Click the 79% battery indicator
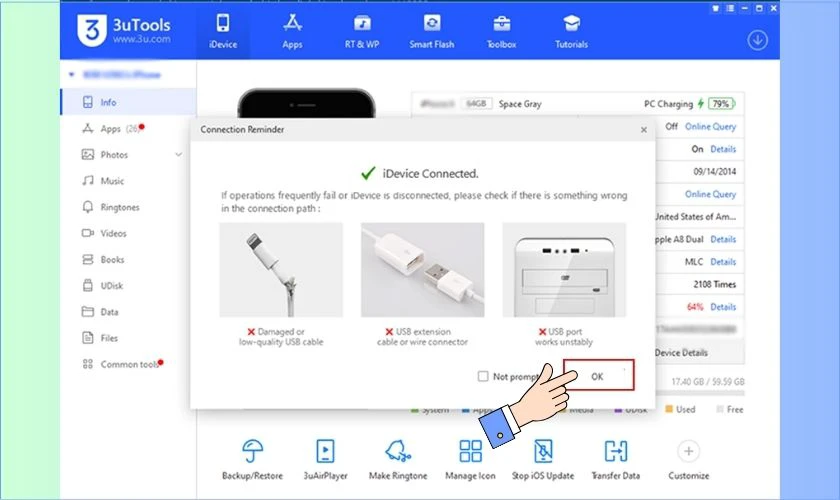Screen dimensions: 840x500 (721, 103)
